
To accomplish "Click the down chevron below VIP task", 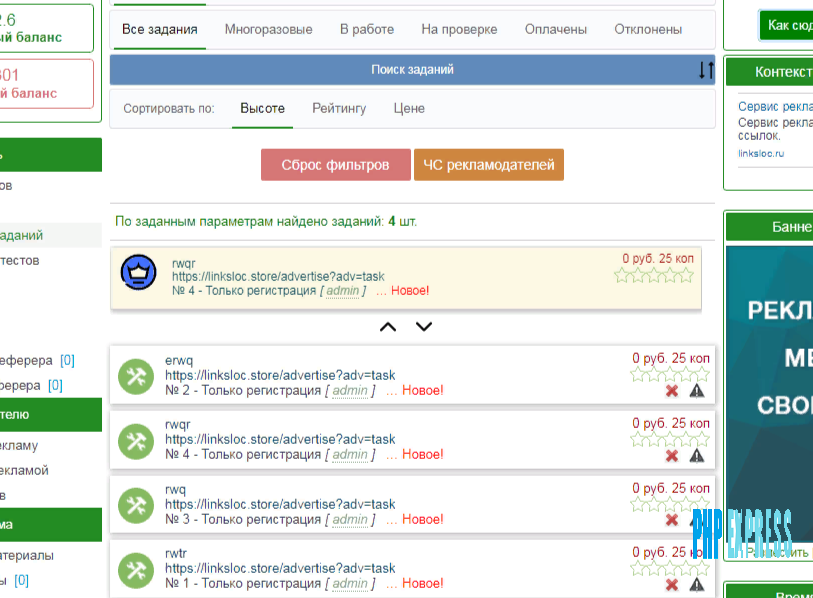I will tap(424, 327).
